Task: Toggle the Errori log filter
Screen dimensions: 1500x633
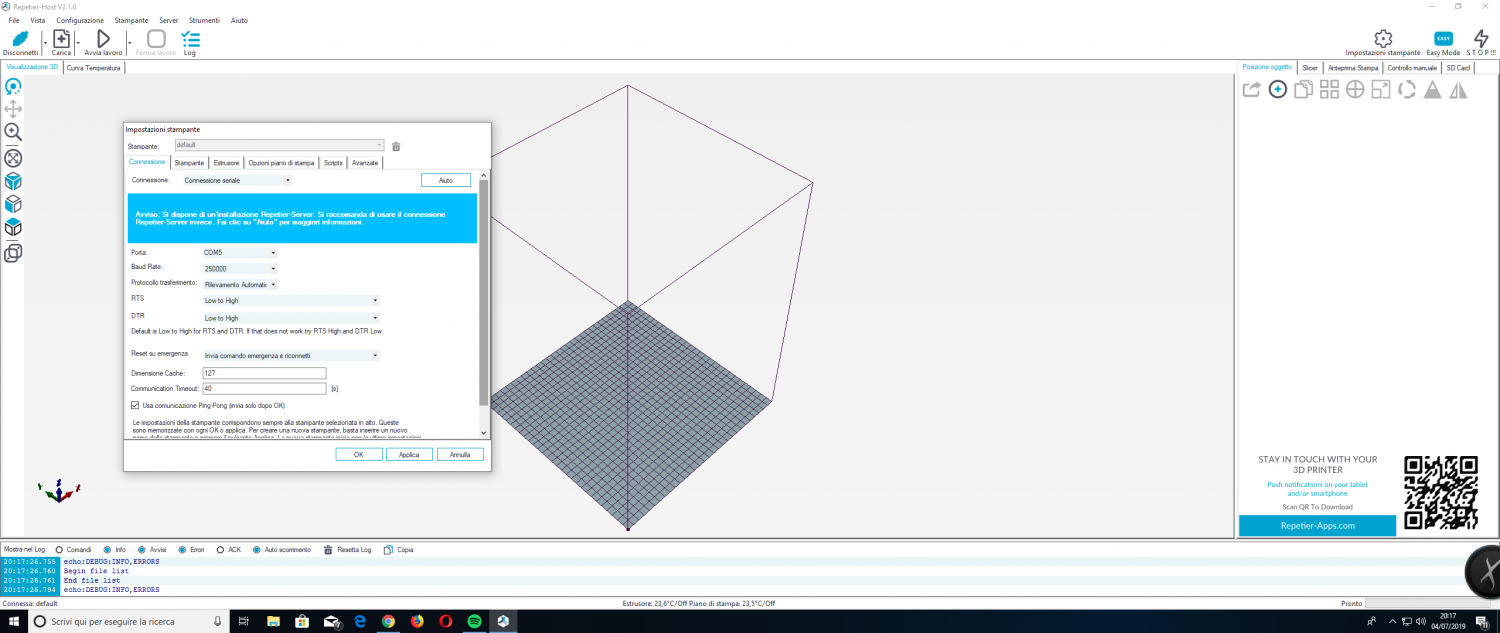Action: tap(182, 550)
